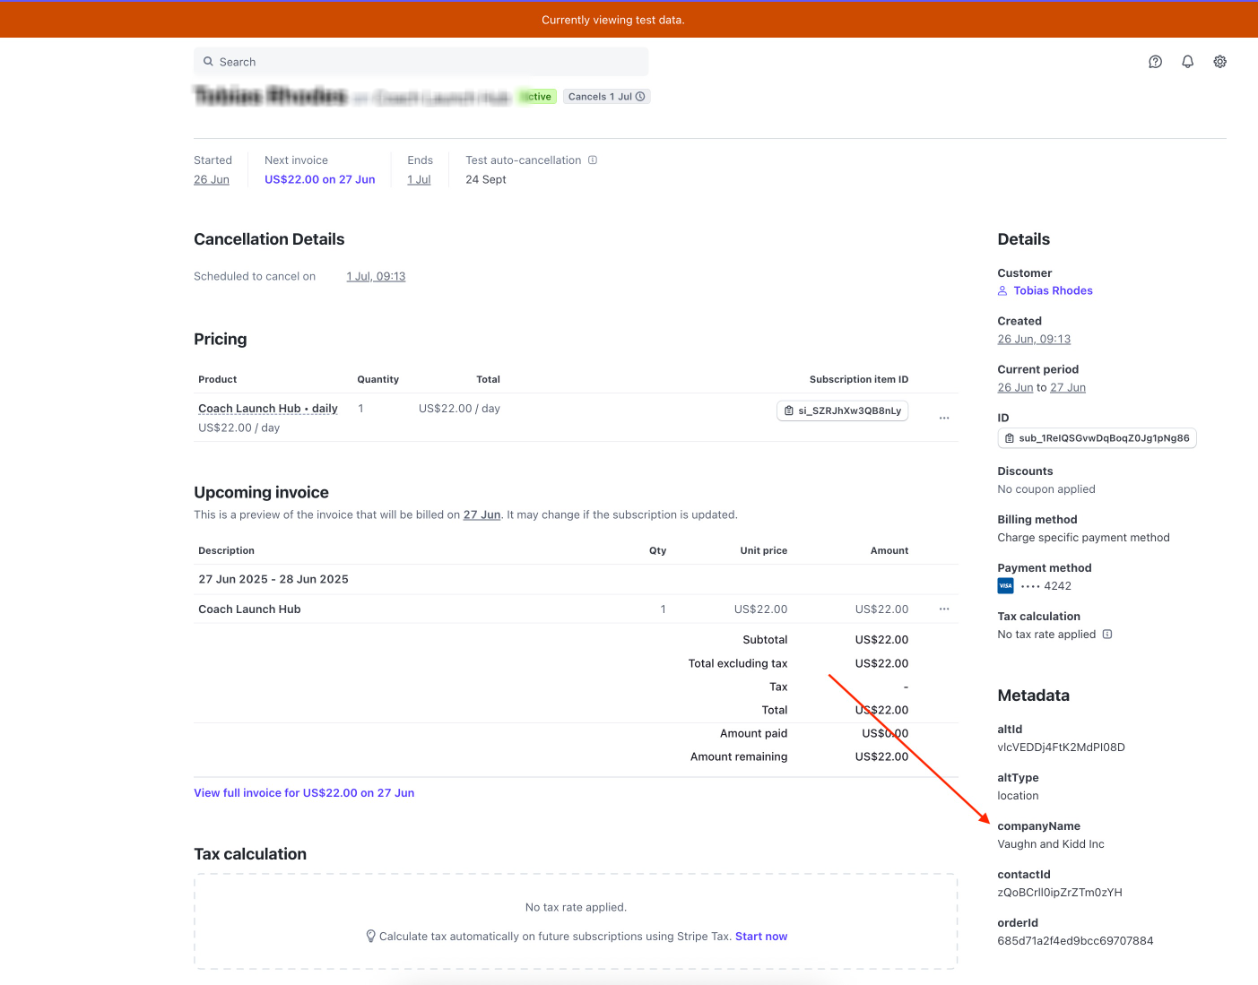Click the info icon beside Test auto-cancellation
Viewport: 1258px width, 985px height.
pos(592,160)
